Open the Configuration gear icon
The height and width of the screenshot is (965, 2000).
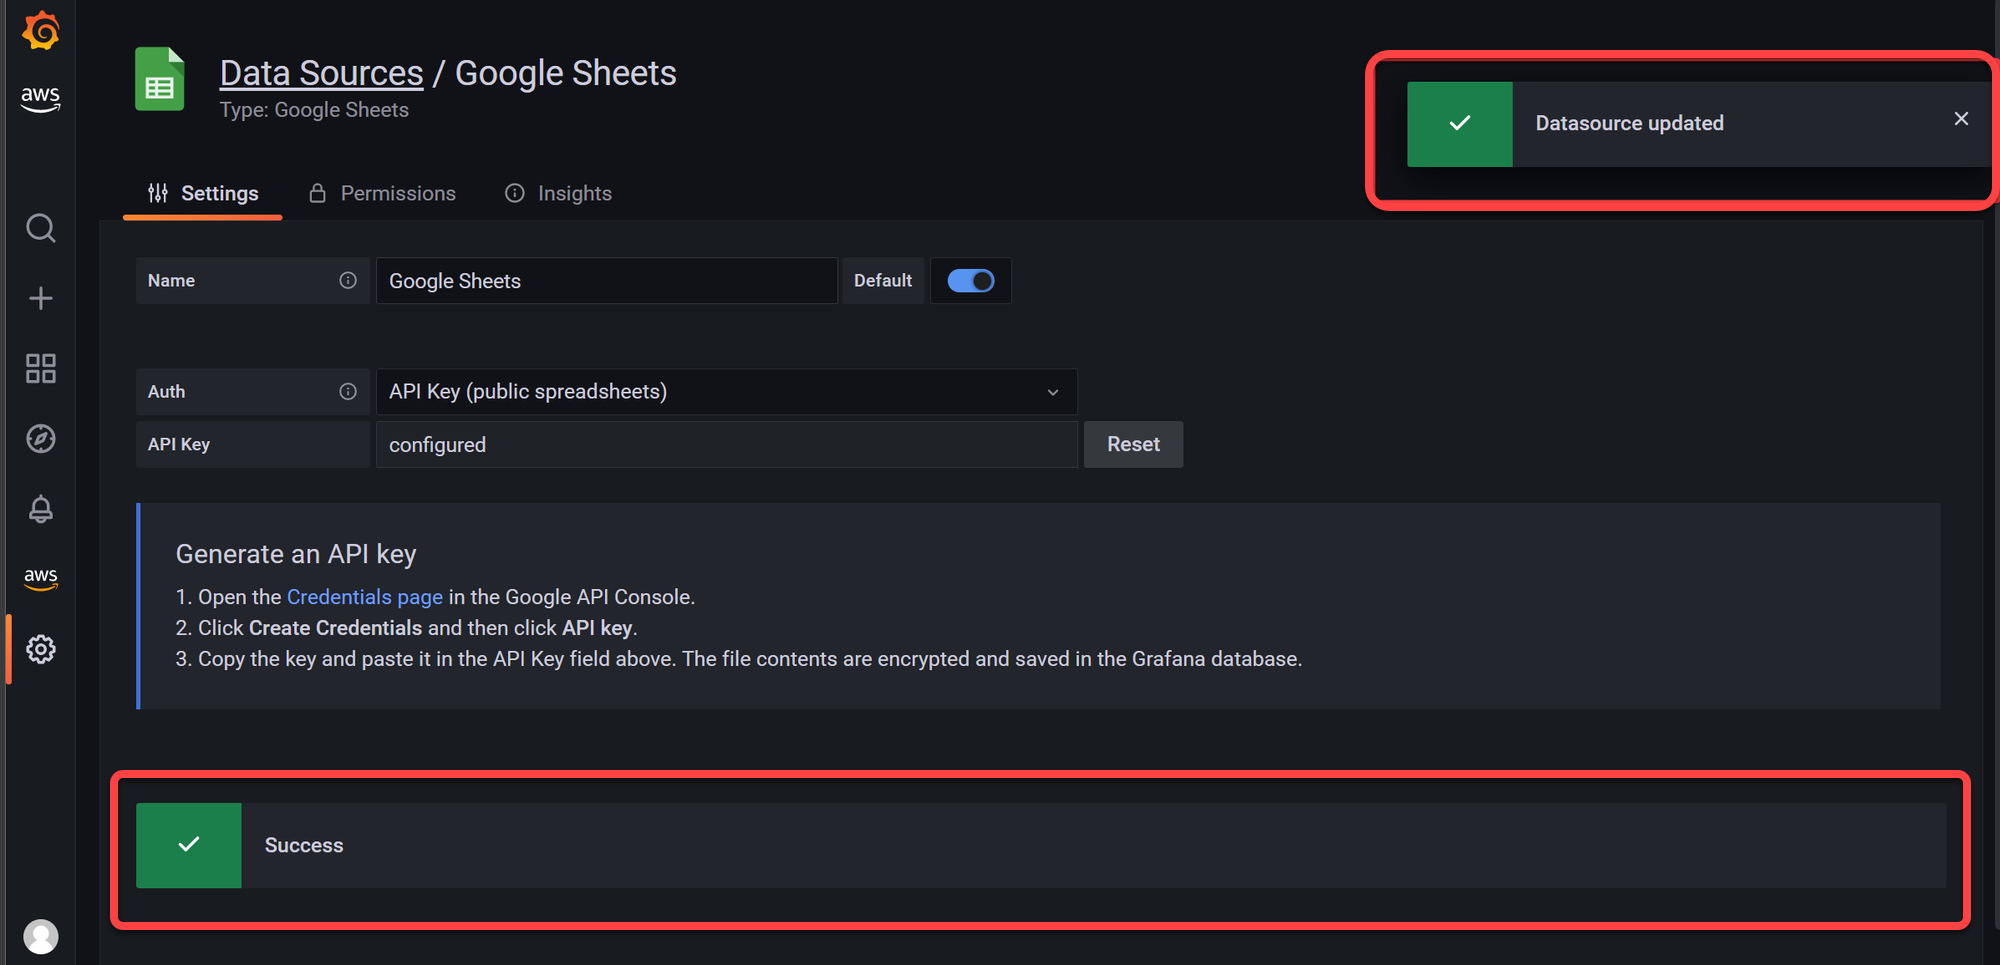[x=40, y=649]
